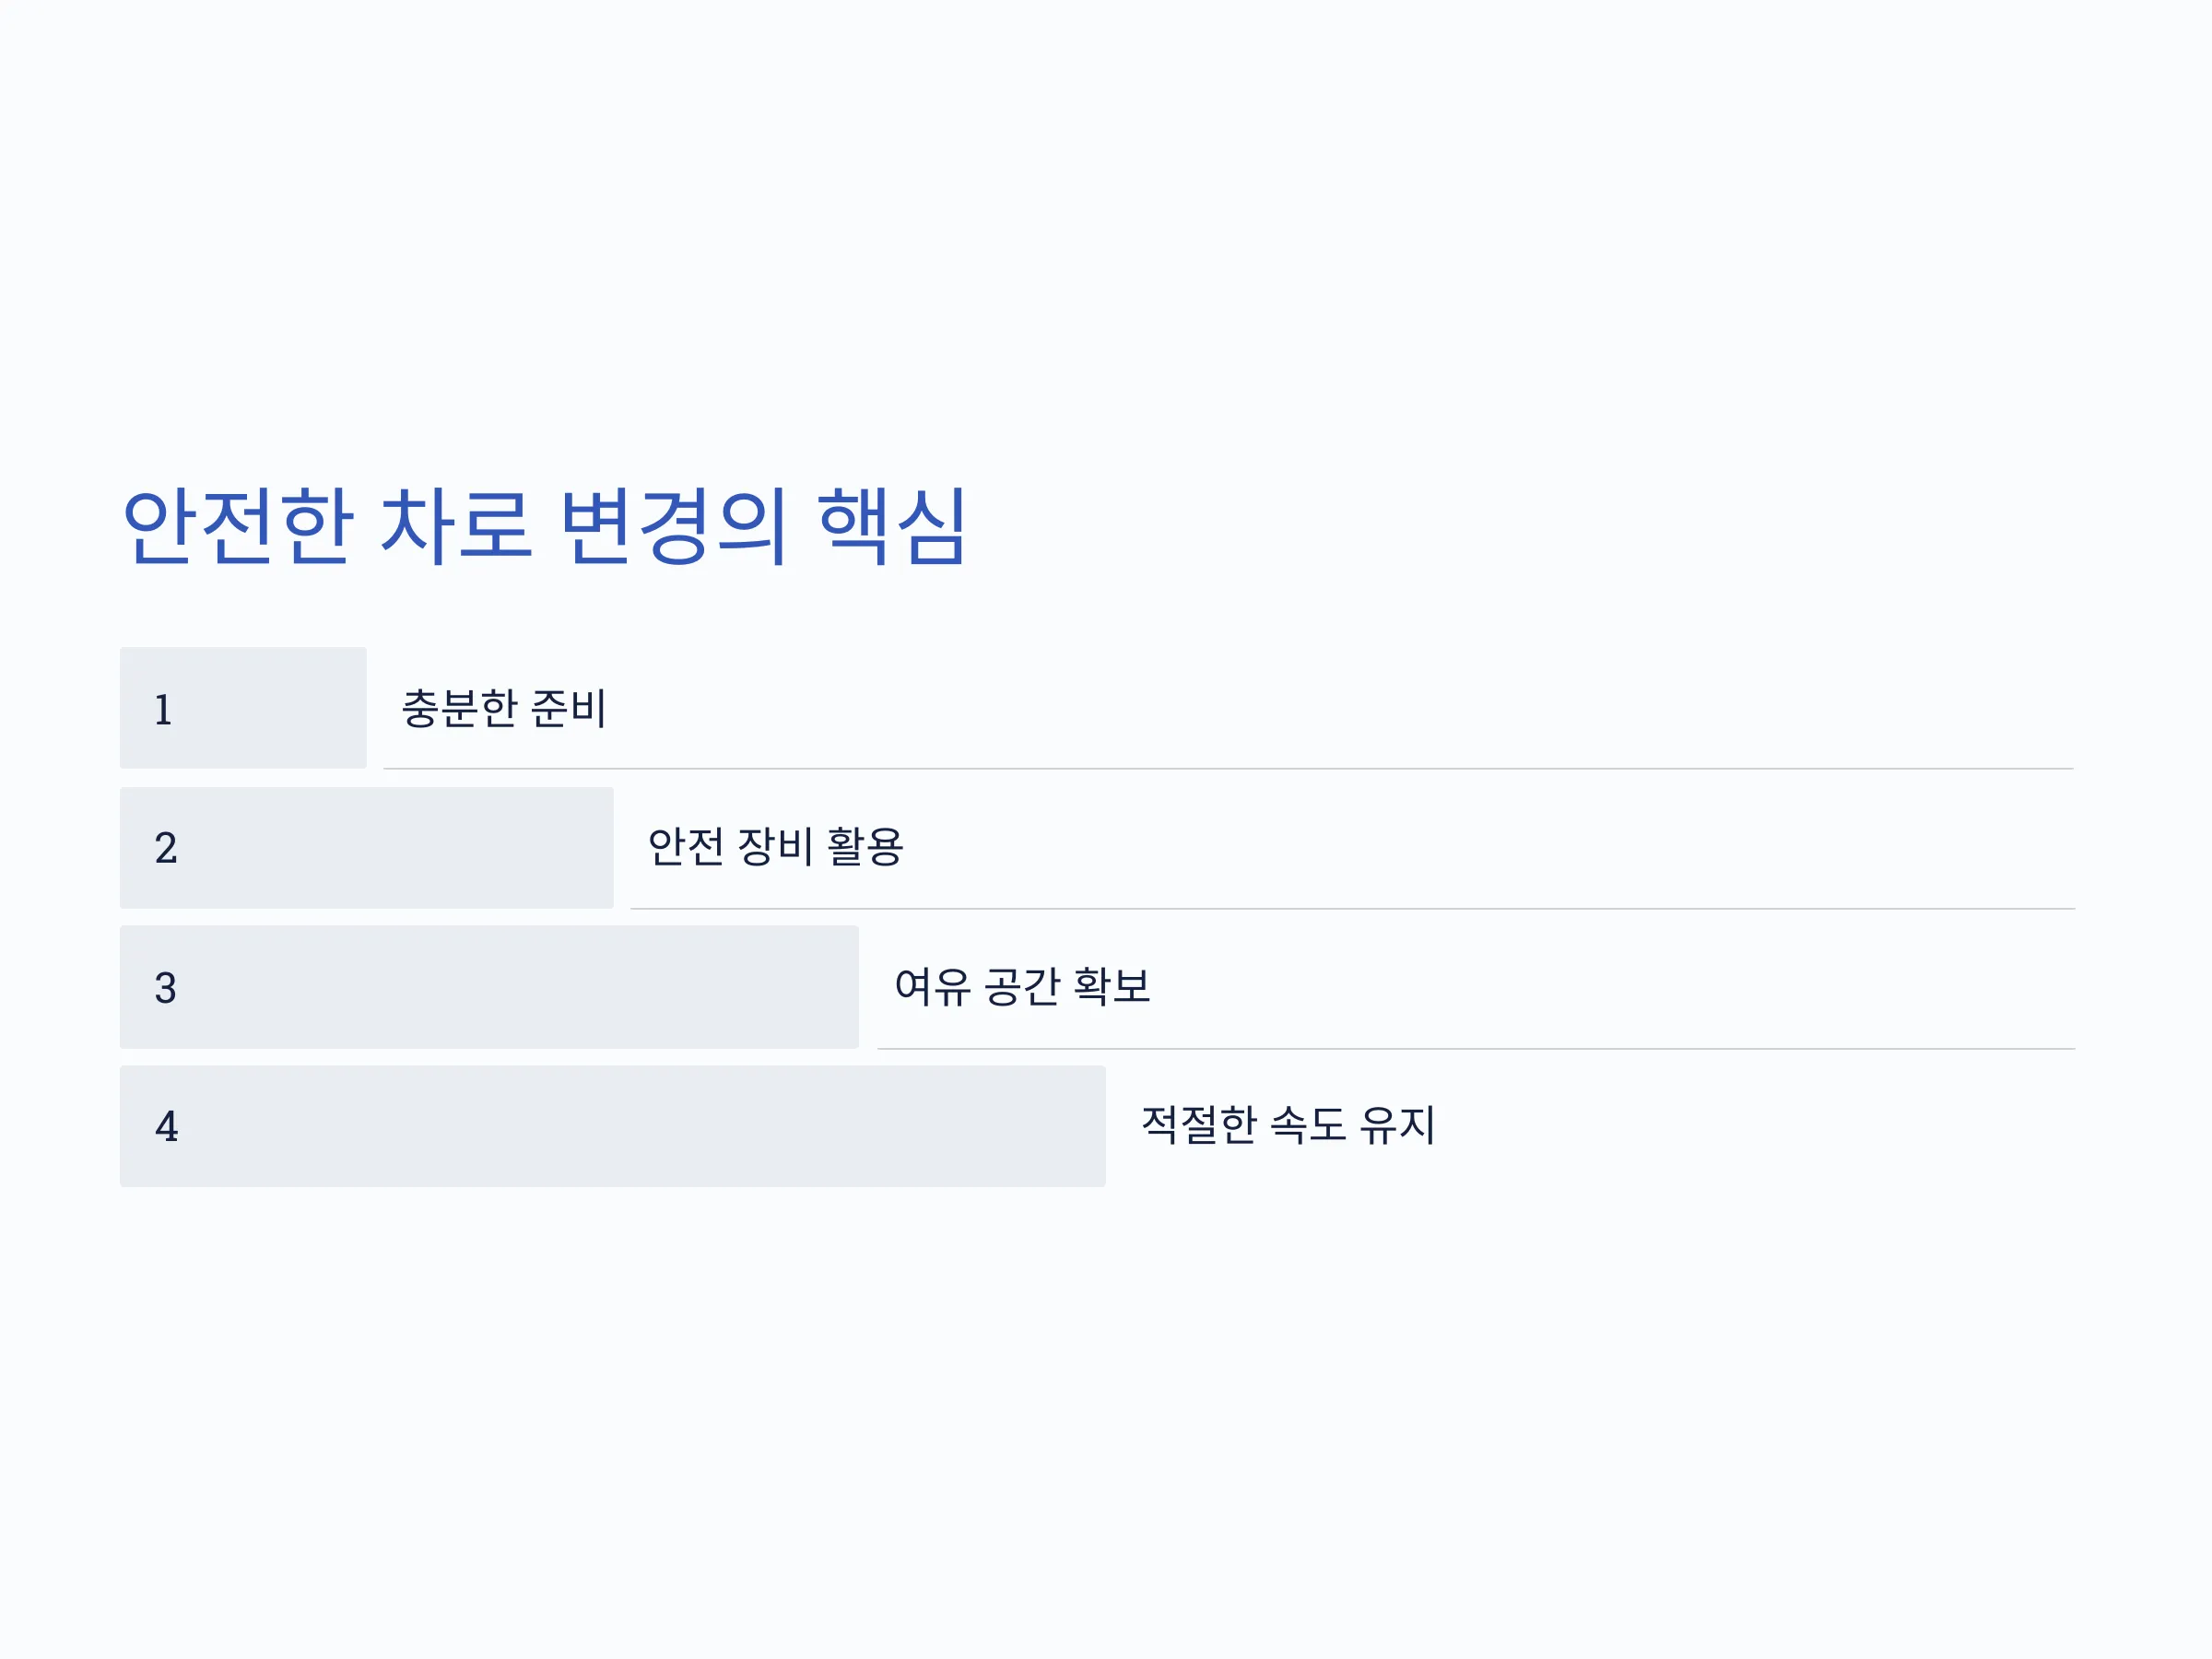Click the gray box numbered 2
2212x1659 pixels.
(367, 848)
